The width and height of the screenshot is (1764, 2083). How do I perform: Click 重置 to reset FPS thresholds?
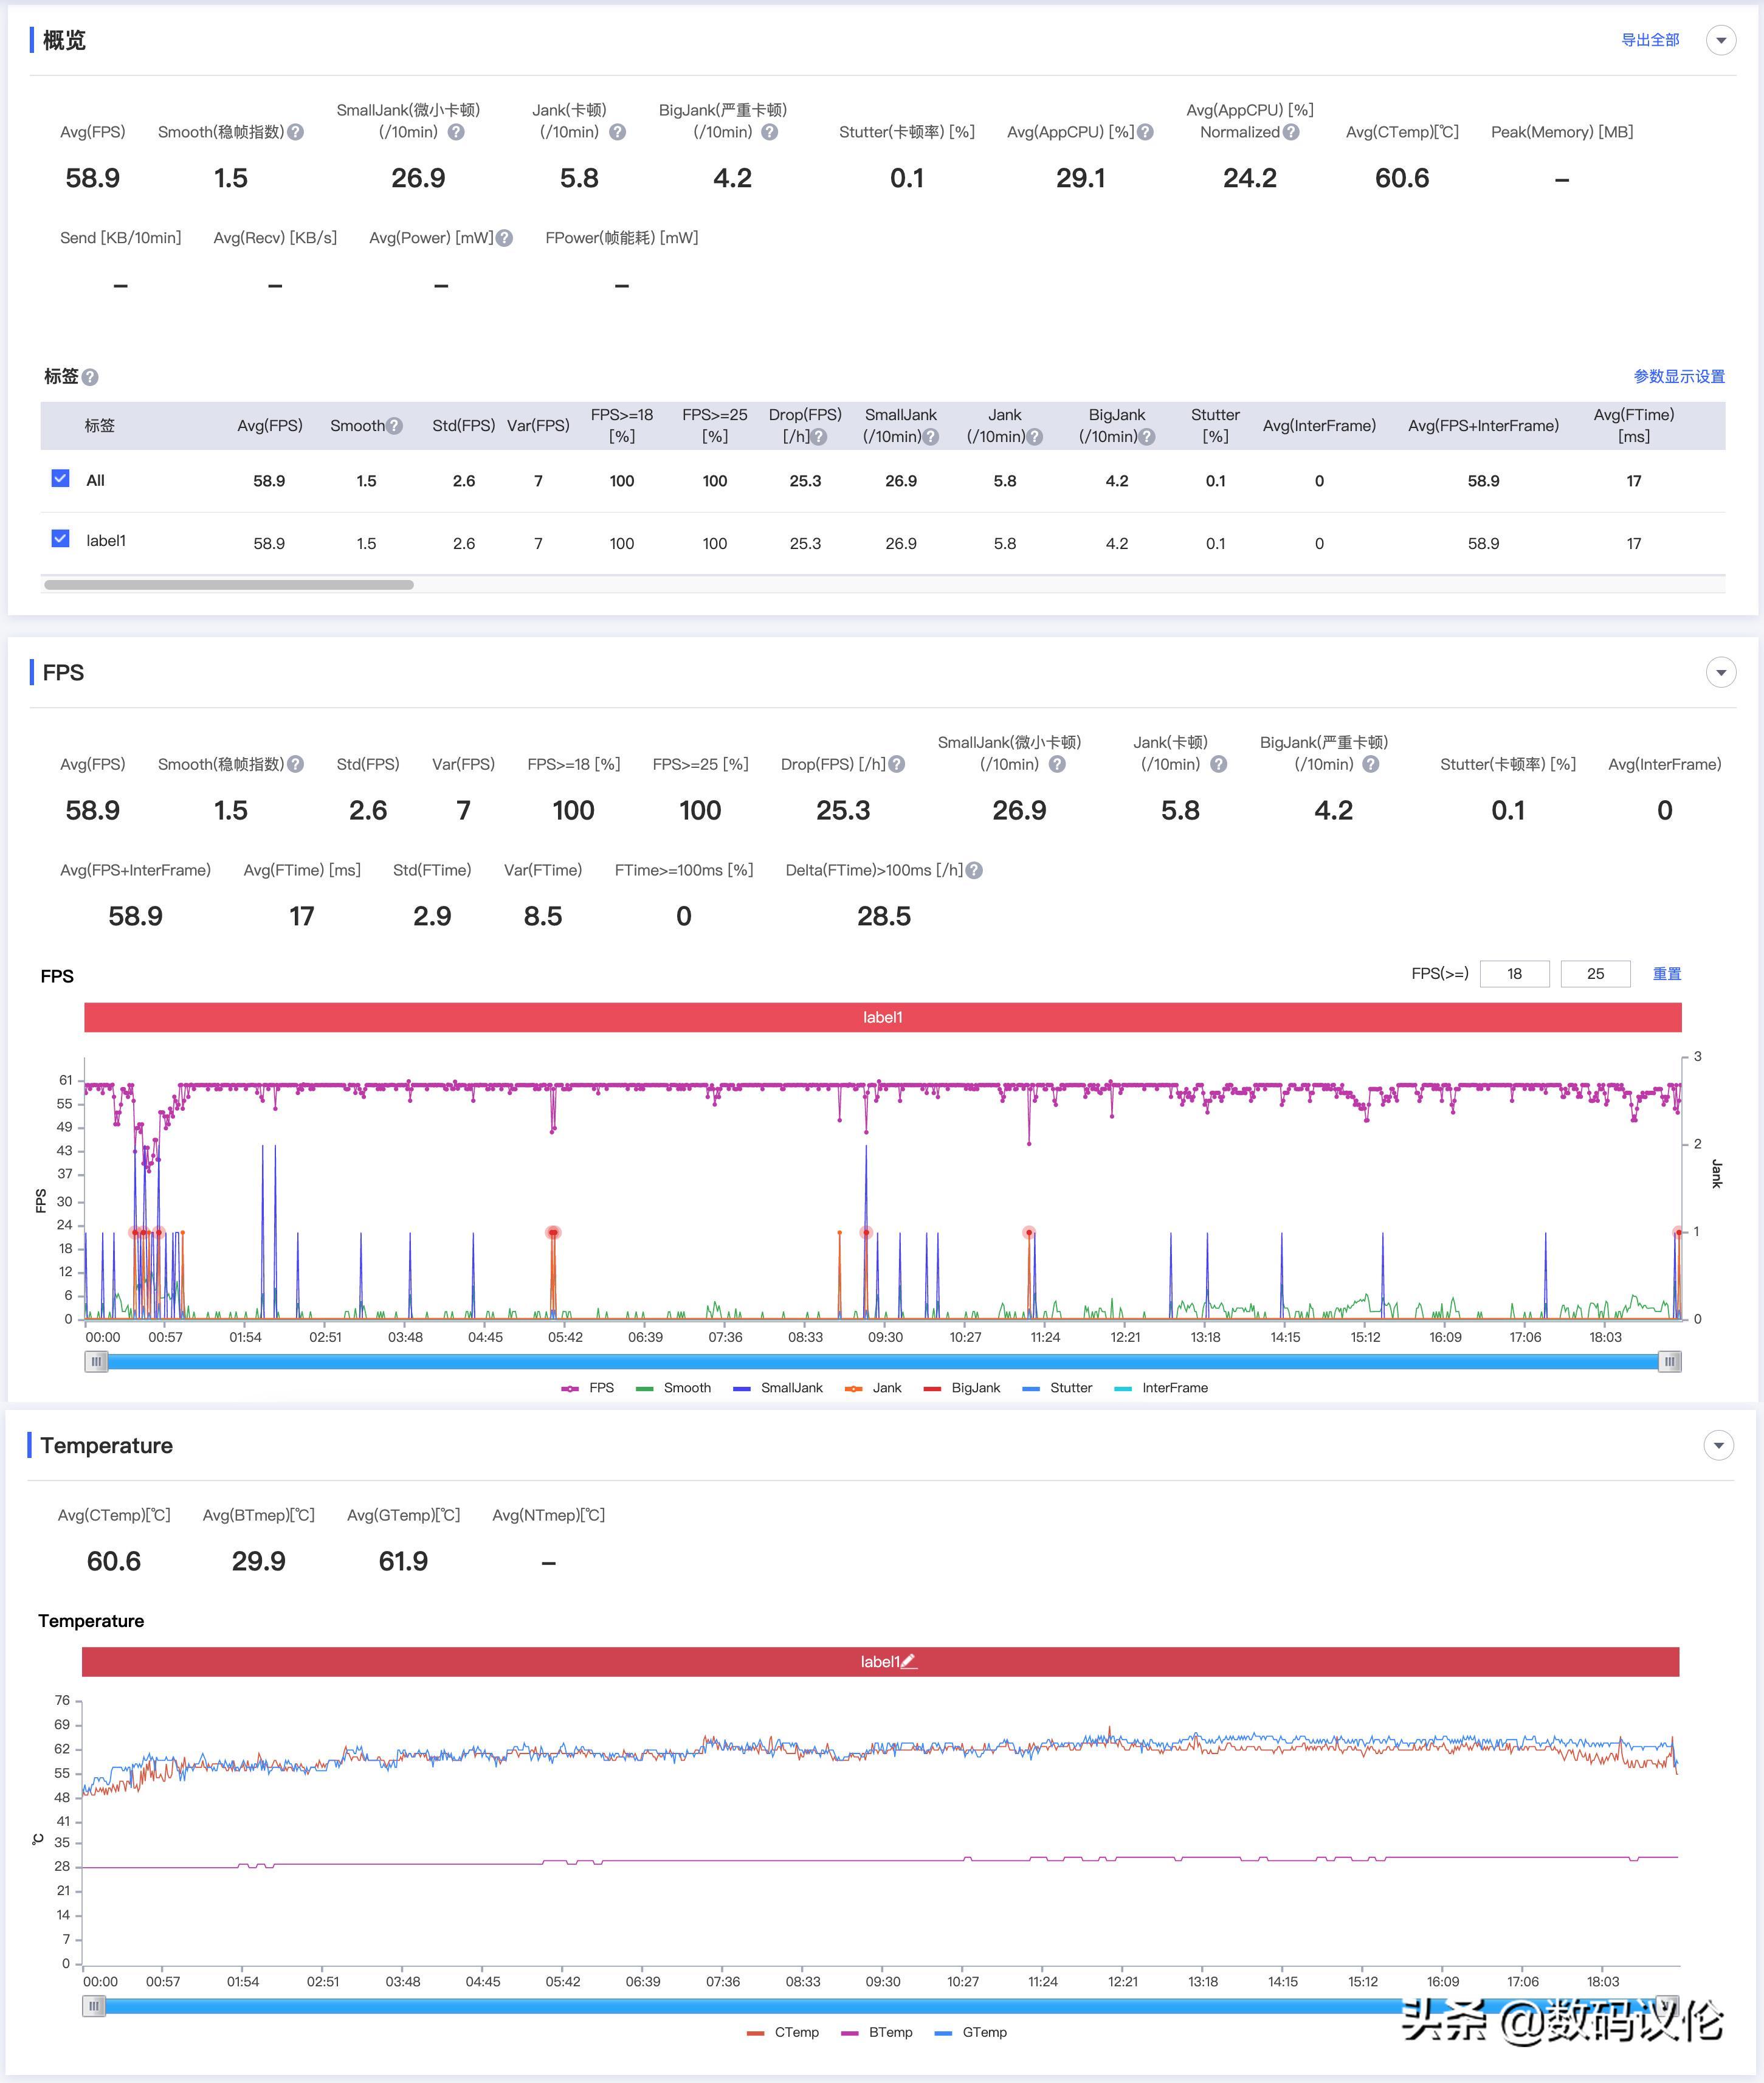tap(1666, 973)
